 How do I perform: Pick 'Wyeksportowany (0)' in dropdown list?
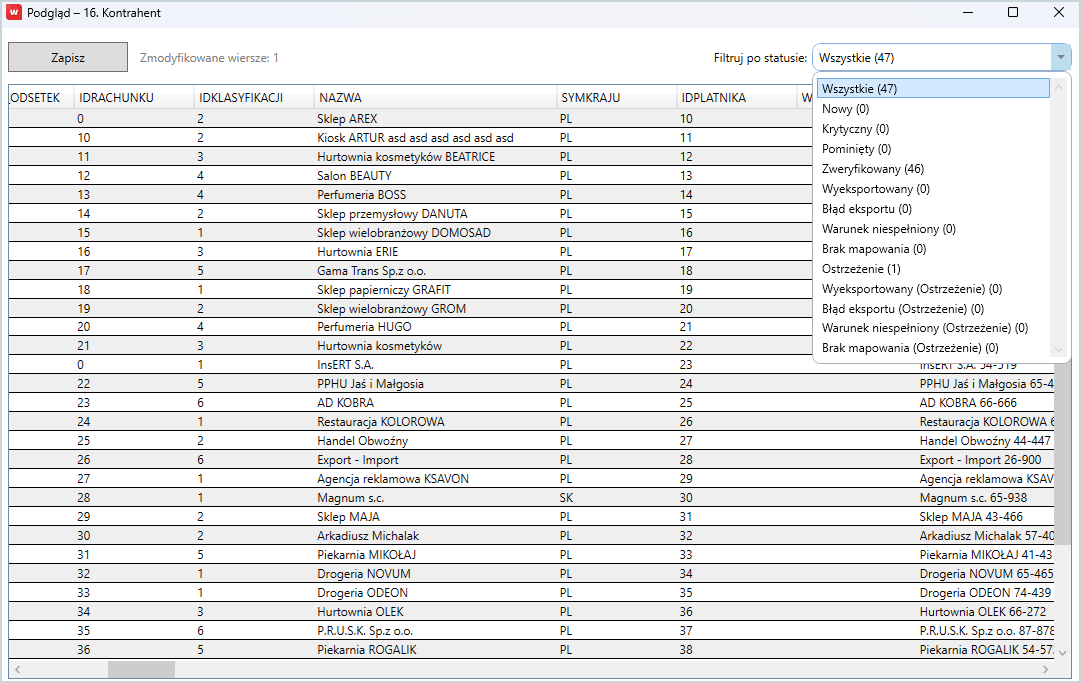click(875, 188)
